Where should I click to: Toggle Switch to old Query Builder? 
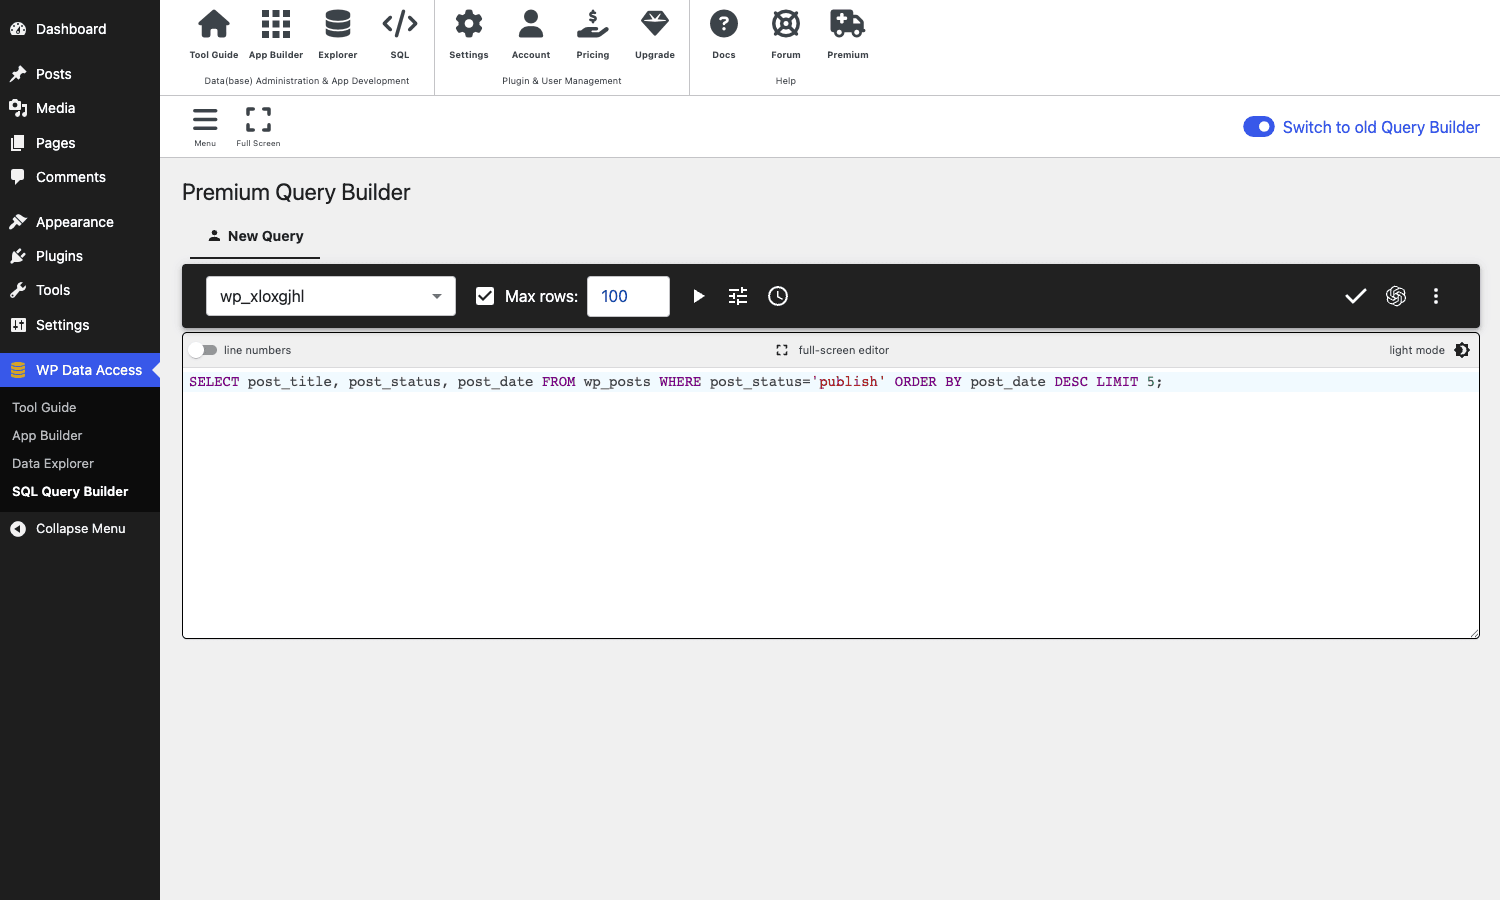pyautogui.click(x=1259, y=127)
